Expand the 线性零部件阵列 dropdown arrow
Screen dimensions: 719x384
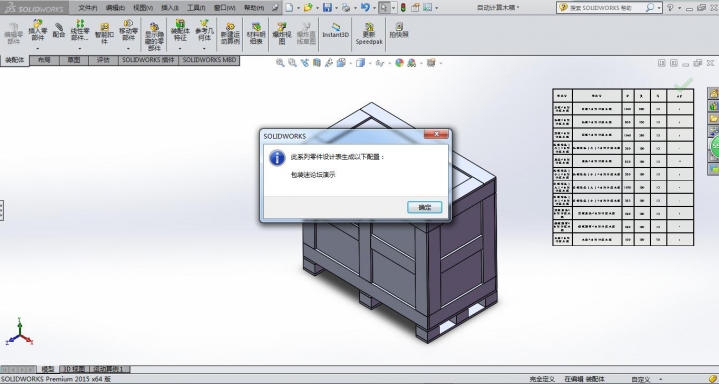click(x=80, y=48)
